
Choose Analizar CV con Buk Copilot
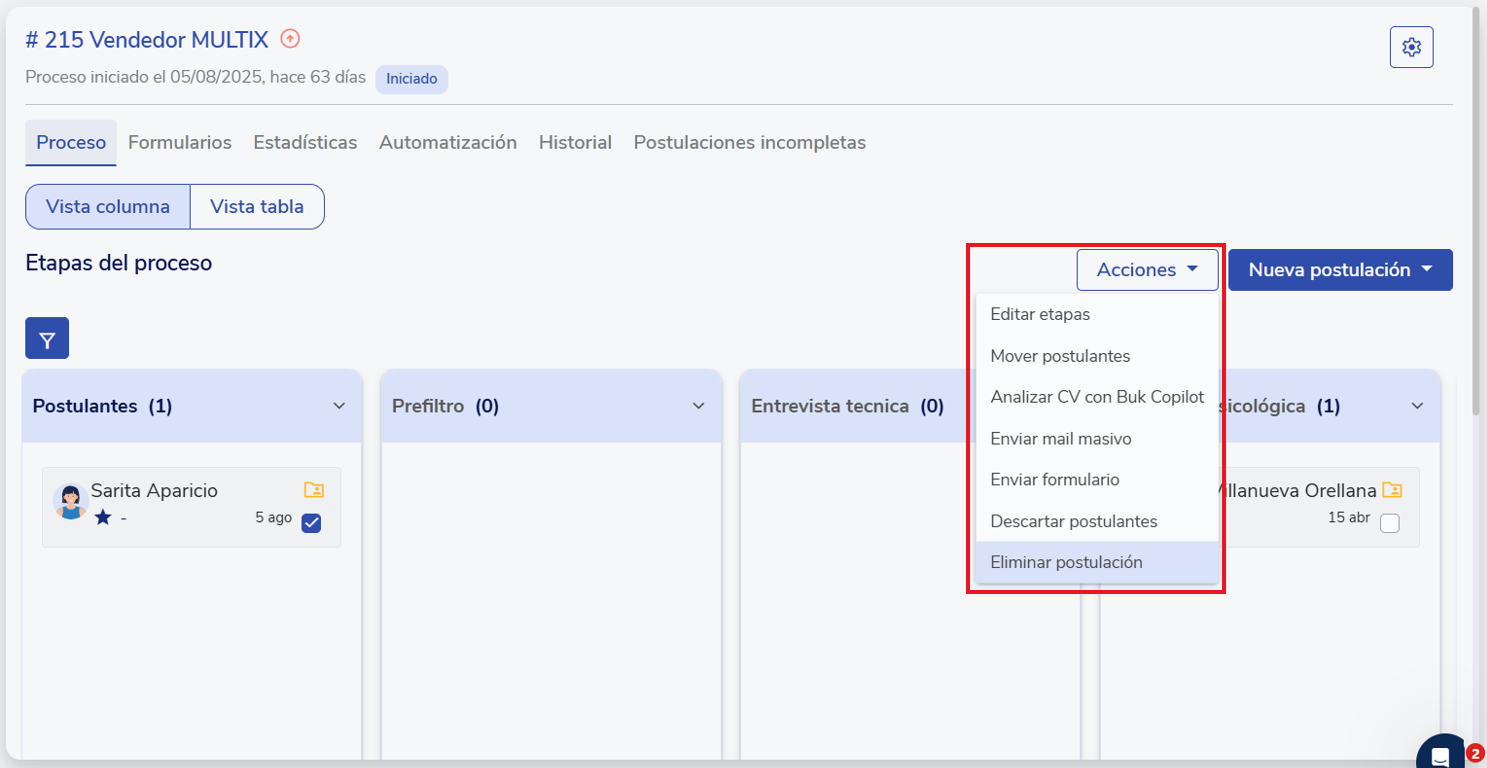(x=1096, y=397)
